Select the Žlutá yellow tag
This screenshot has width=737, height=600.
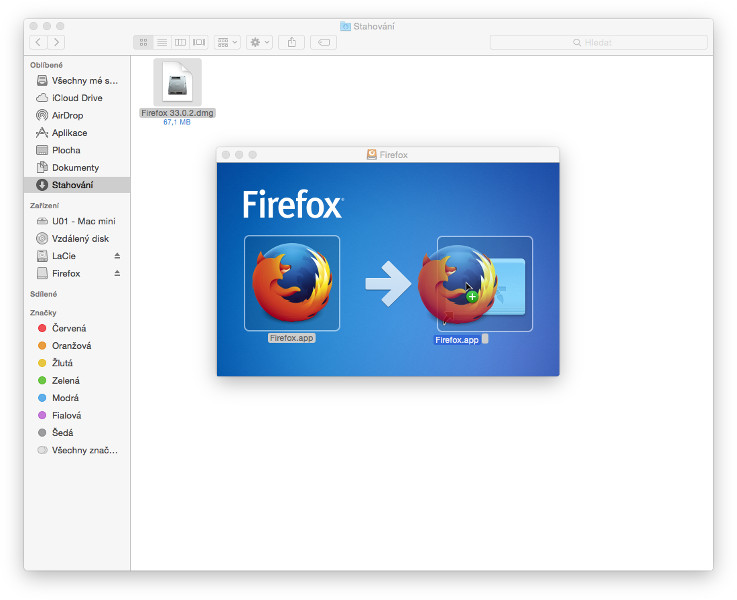point(77,363)
